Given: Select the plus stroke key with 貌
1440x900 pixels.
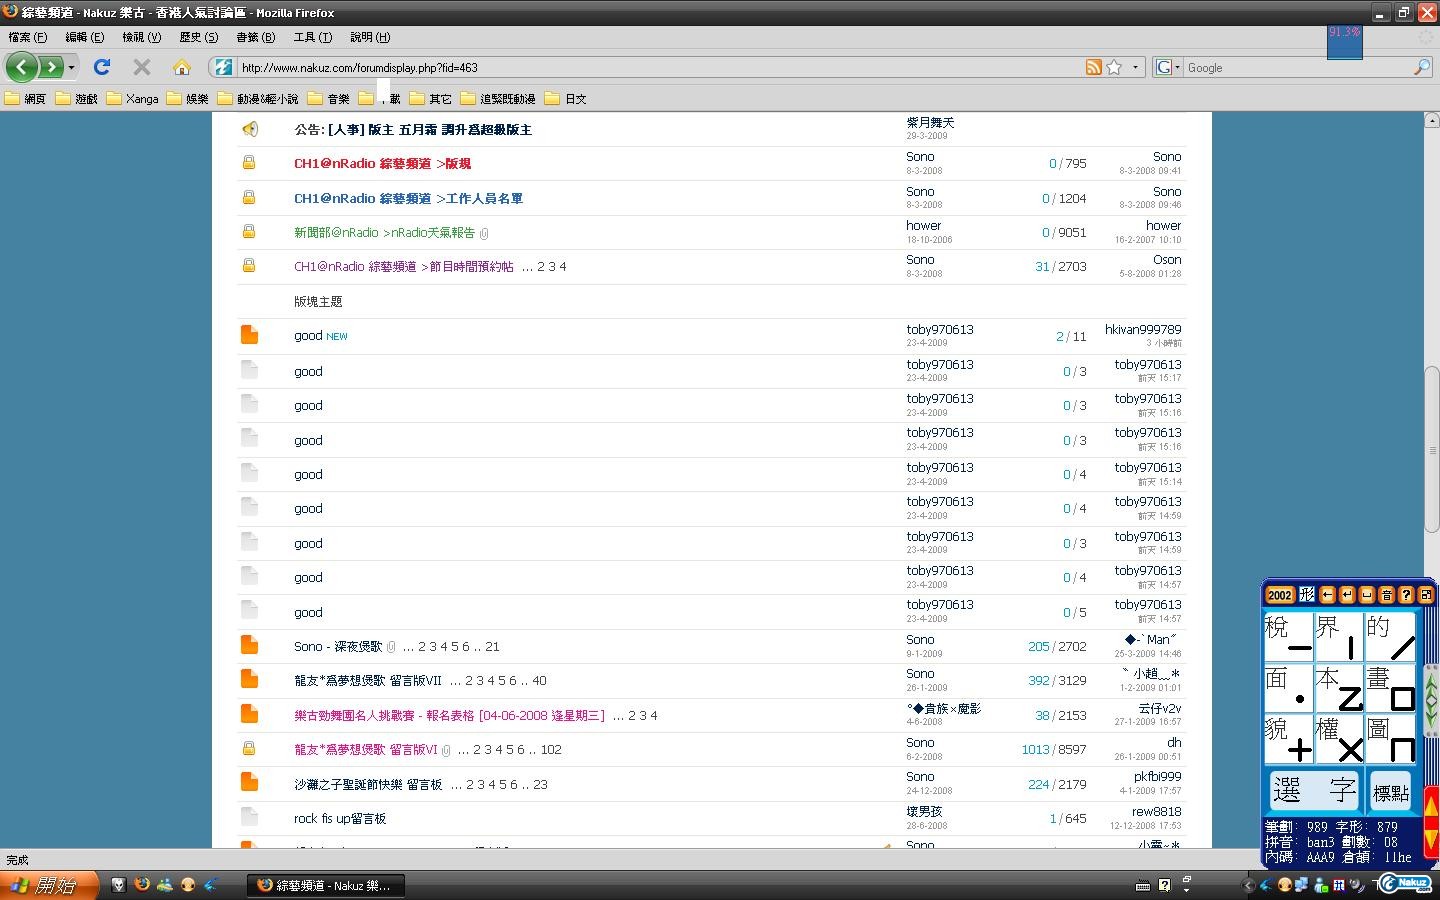Looking at the screenshot, I should point(1289,740).
